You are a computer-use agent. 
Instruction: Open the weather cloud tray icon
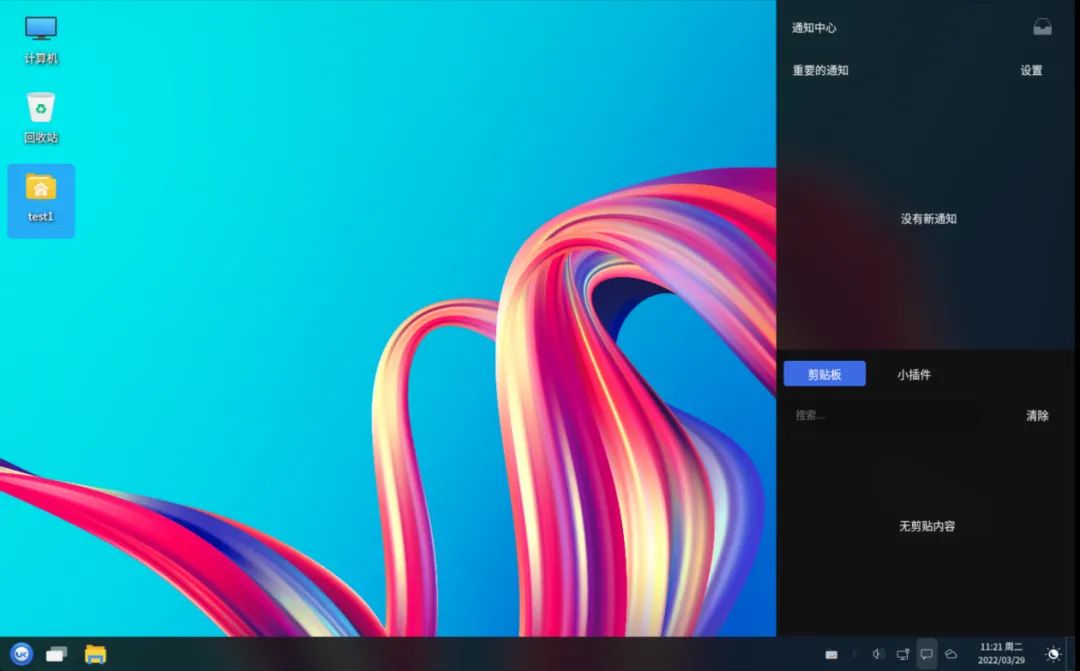point(951,654)
